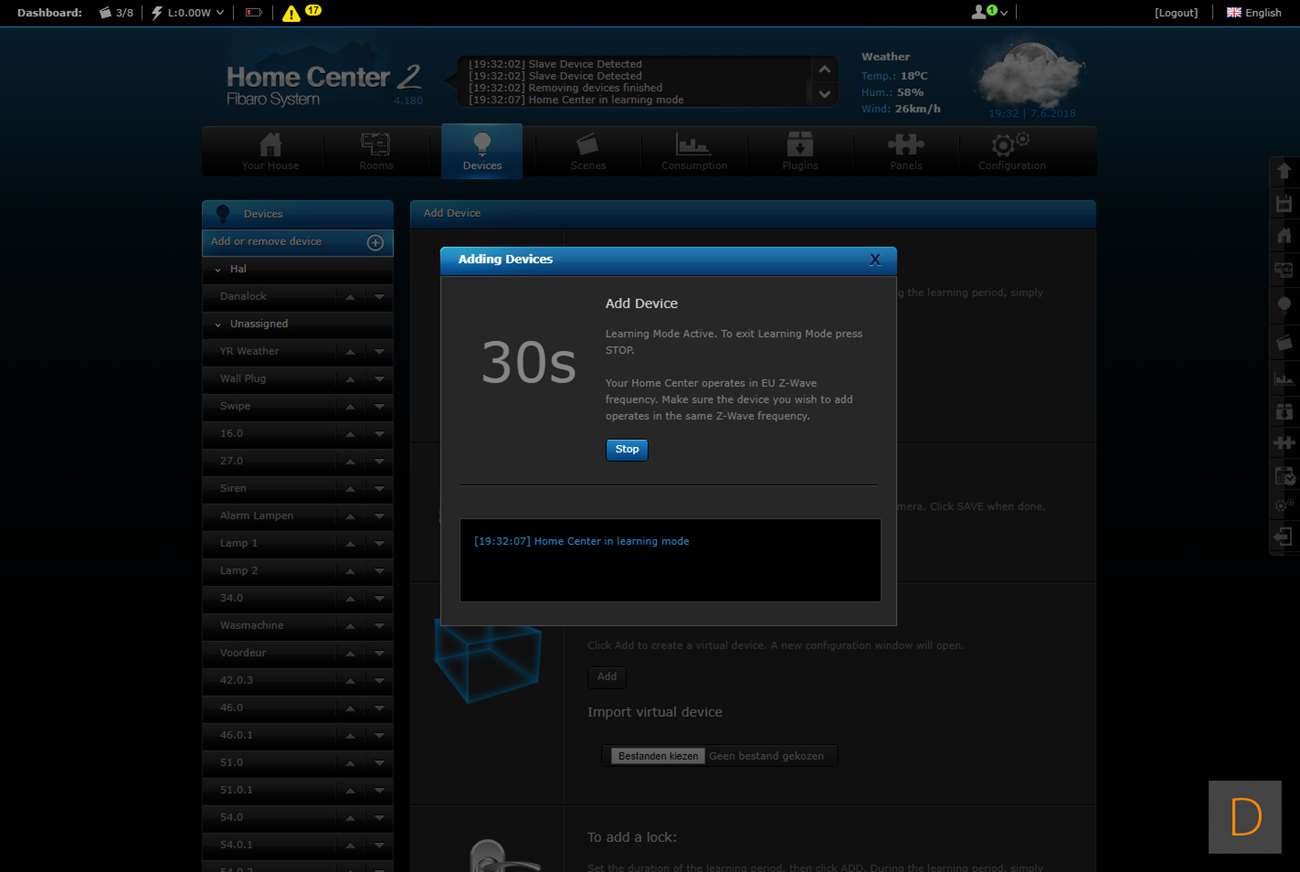Image resolution: width=1300 pixels, height=872 pixels.
Task: Click the save icon in side toolbar
Action: pos(1284,204)
